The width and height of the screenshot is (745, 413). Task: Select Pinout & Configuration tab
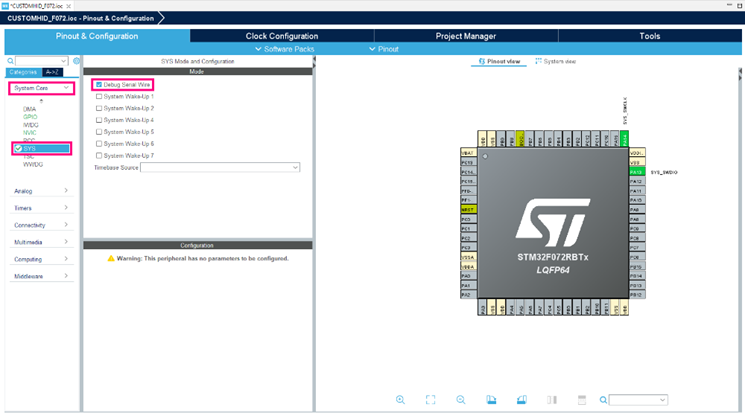click(x=97, y=36)
